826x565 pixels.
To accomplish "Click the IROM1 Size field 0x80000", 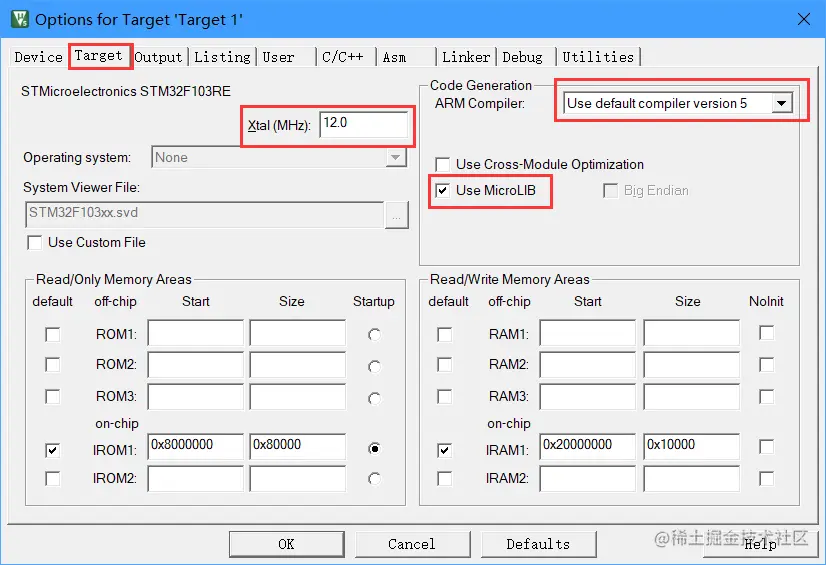I will (x=298, y=446).
